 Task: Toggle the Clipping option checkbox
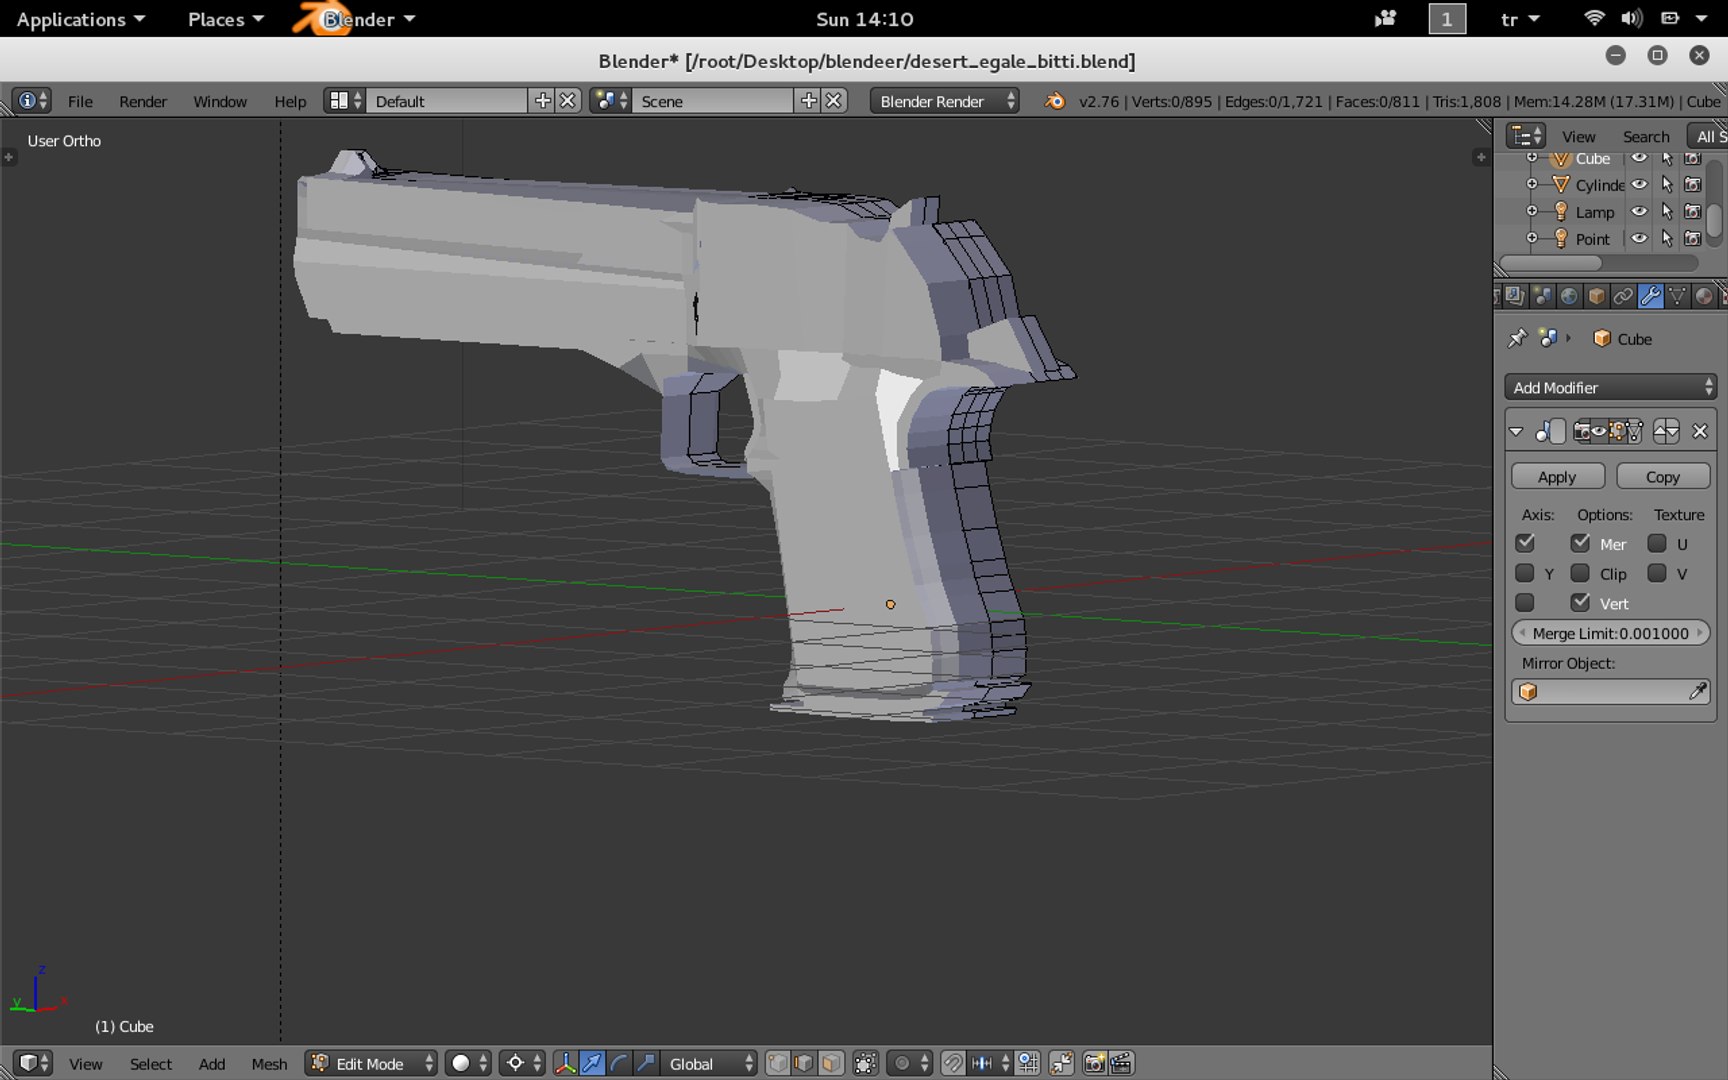(x=1580, y=573)
